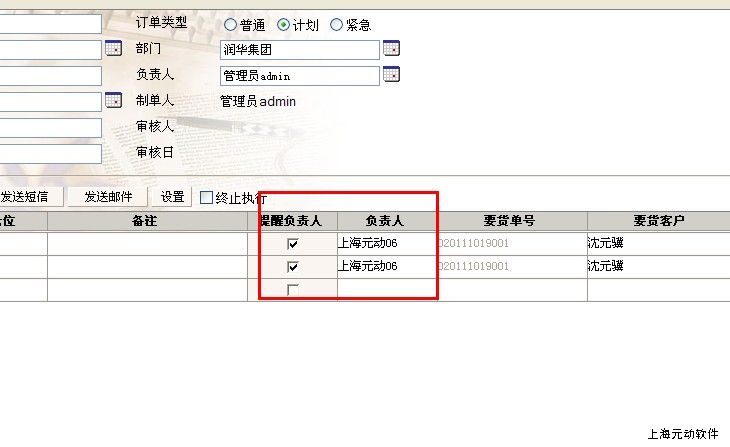730x447 pixels.
Task: Click the 负责人 field containing 管理员admin
Action: [x=299, y=75]
